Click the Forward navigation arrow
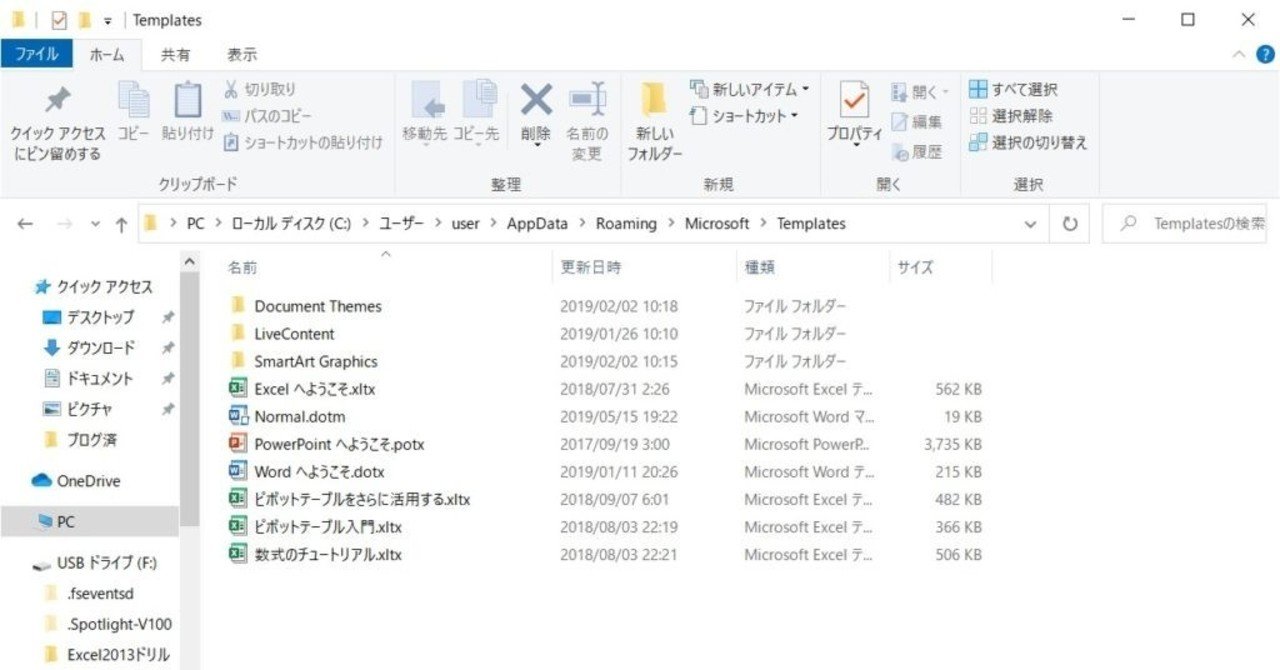This screenshot has width=1280, height=670. pyautogui.click(x=64, y=224)
